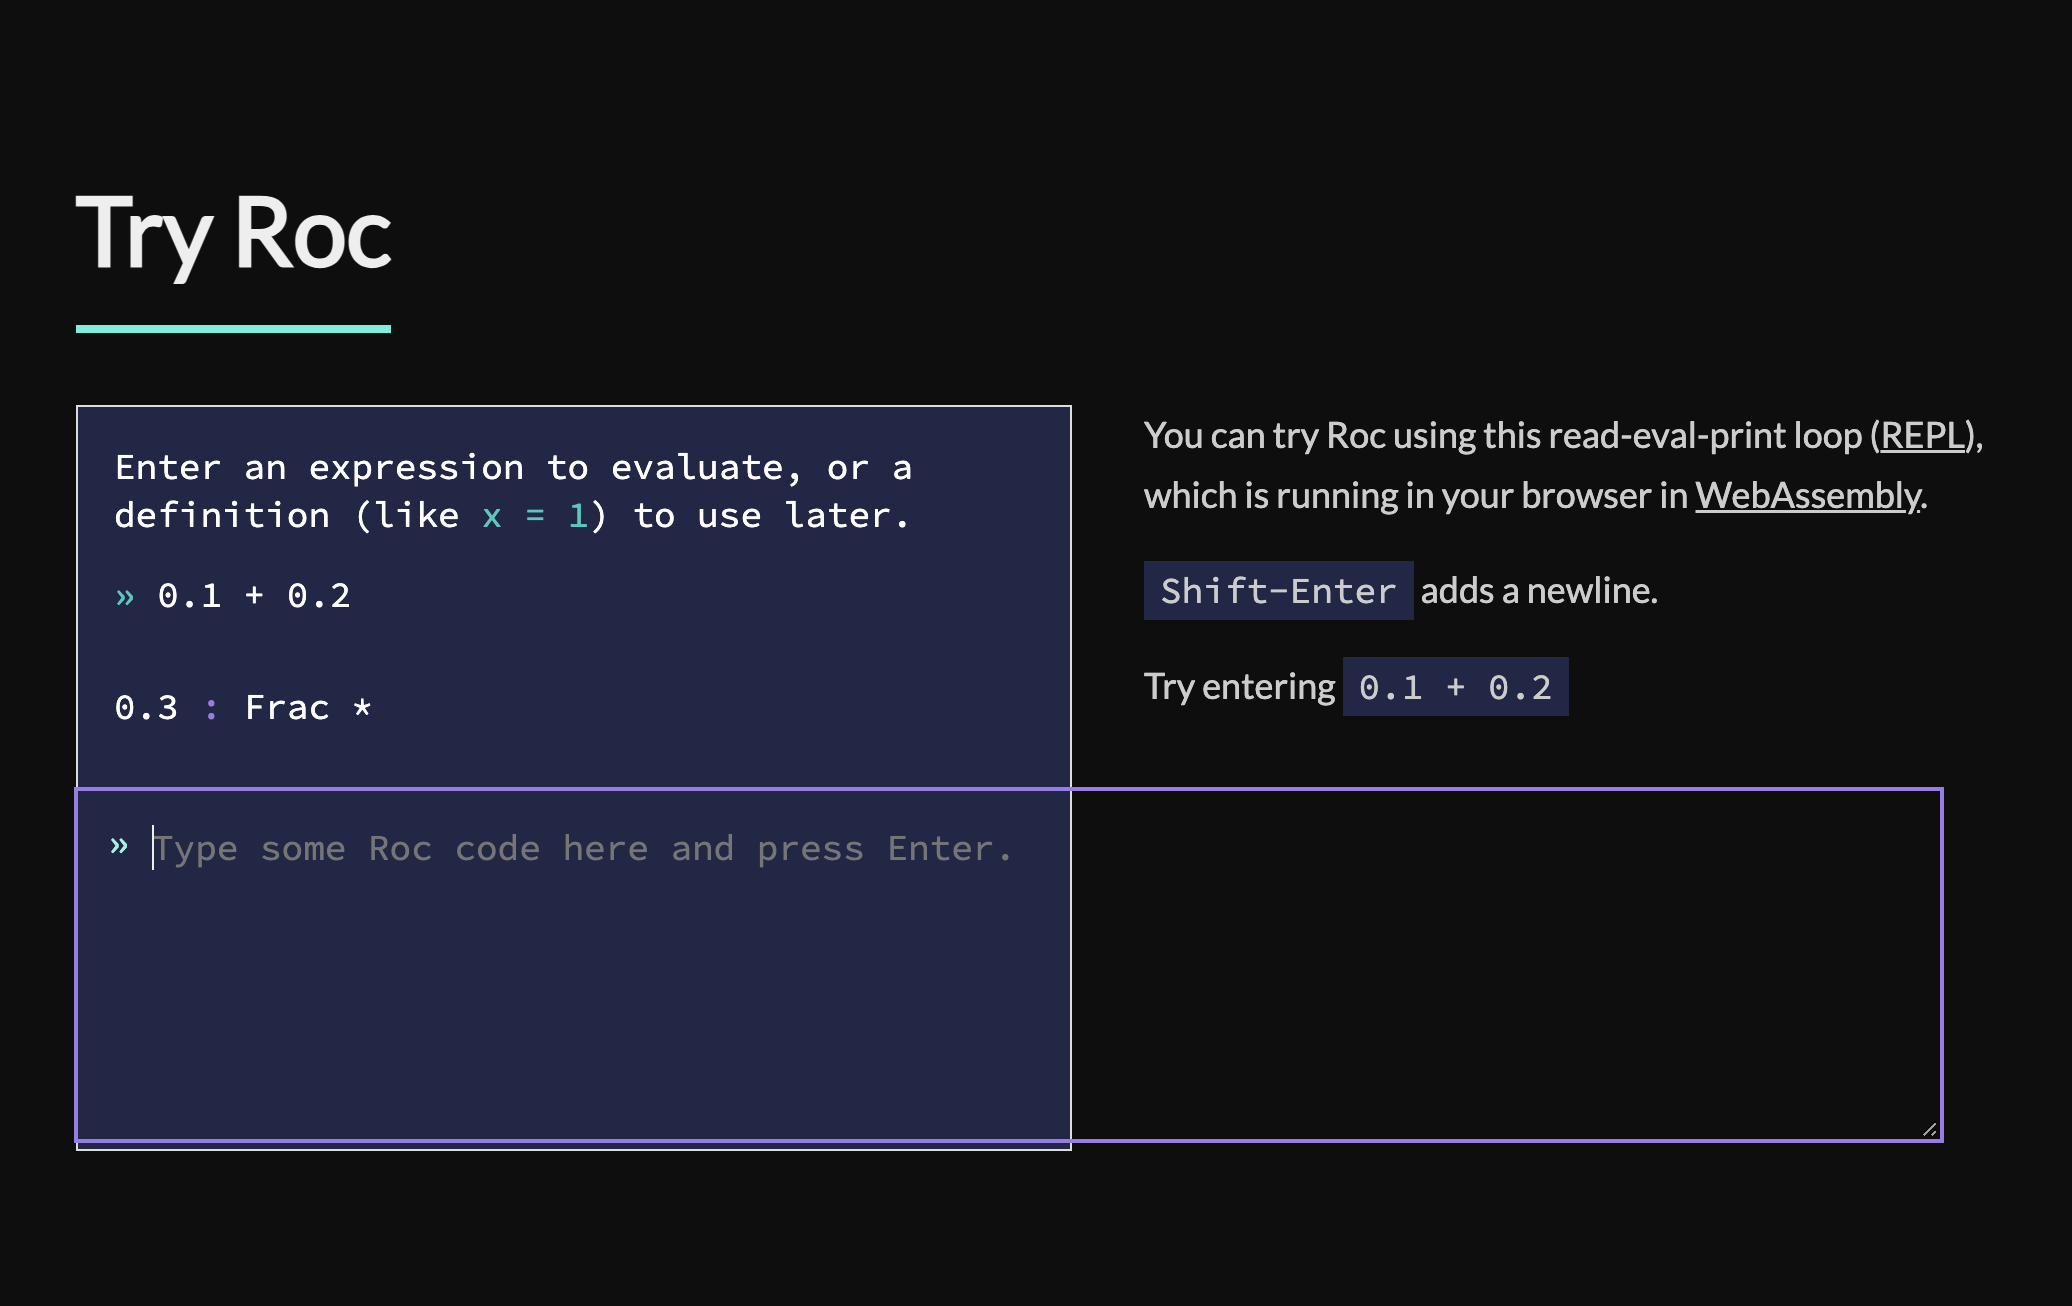Click the 'Try entering' text
This screenshot has height=1306, width=2072.
pos(1239,687)
